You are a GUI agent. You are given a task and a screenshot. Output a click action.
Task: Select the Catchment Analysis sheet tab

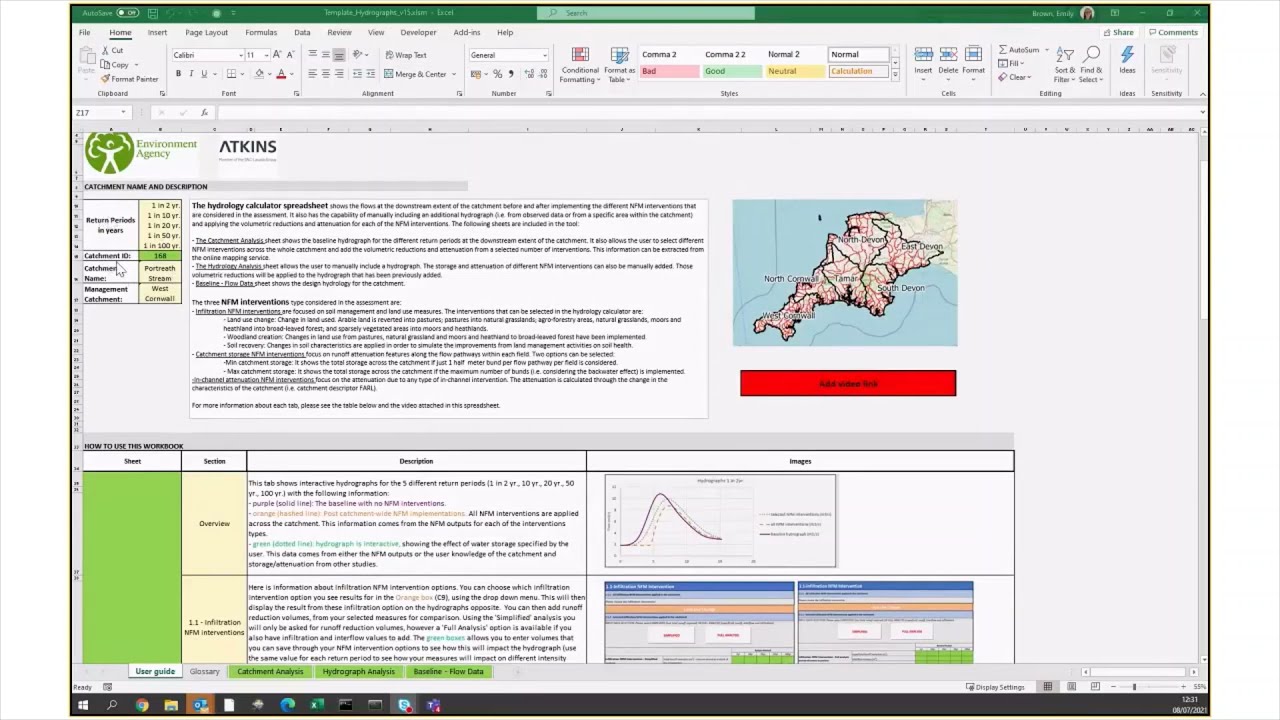(270, 672)
